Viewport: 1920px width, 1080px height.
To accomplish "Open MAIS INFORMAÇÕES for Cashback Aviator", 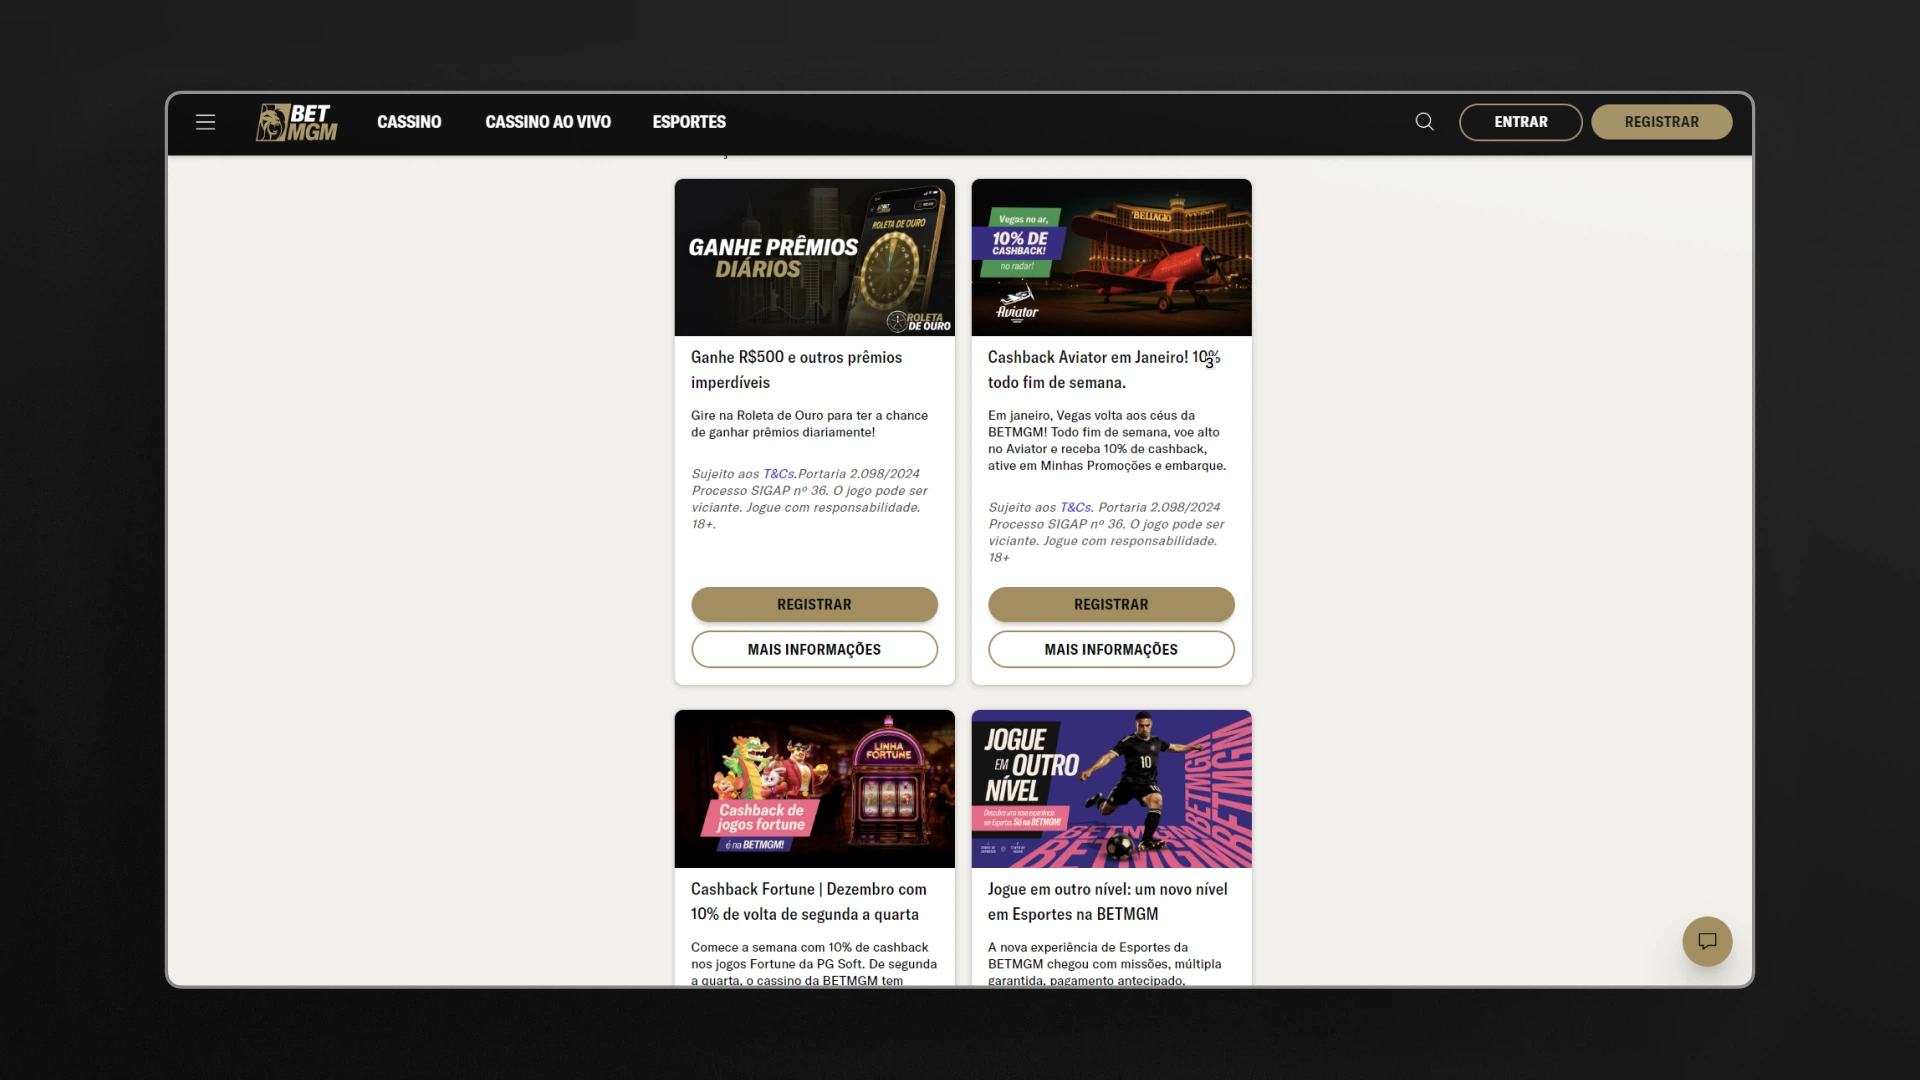I will [x=1111, y=649].
